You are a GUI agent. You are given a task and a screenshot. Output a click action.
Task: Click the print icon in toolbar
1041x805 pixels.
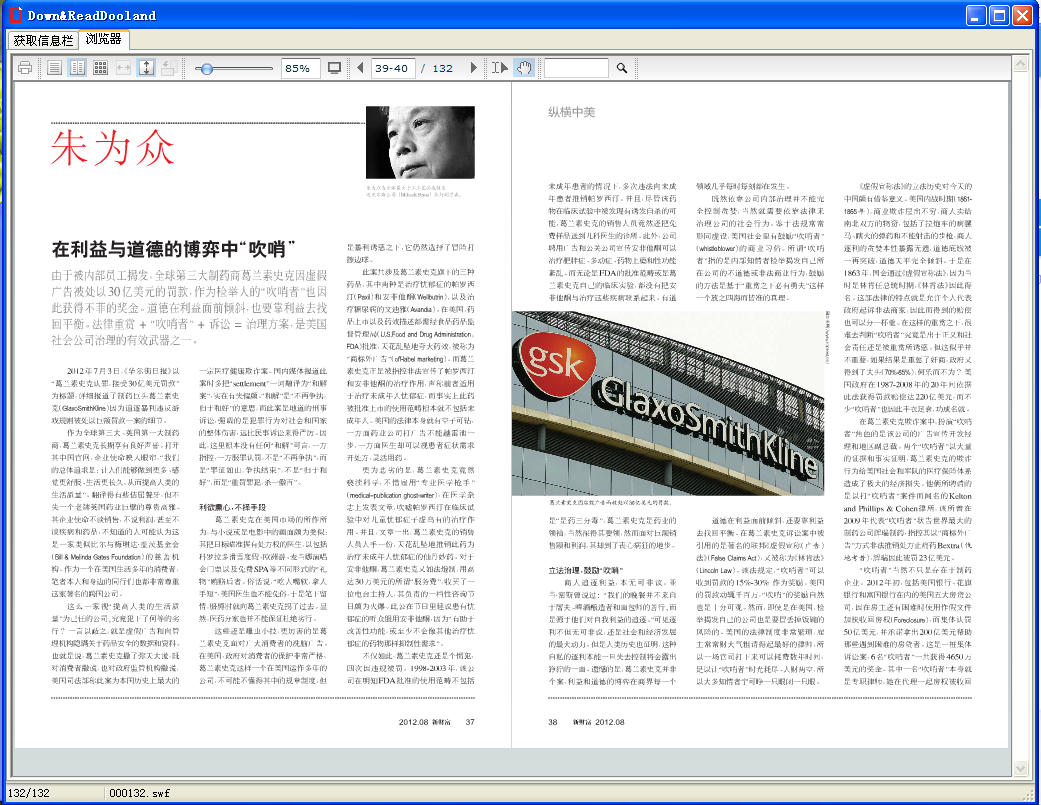click(x=25, y=68)
